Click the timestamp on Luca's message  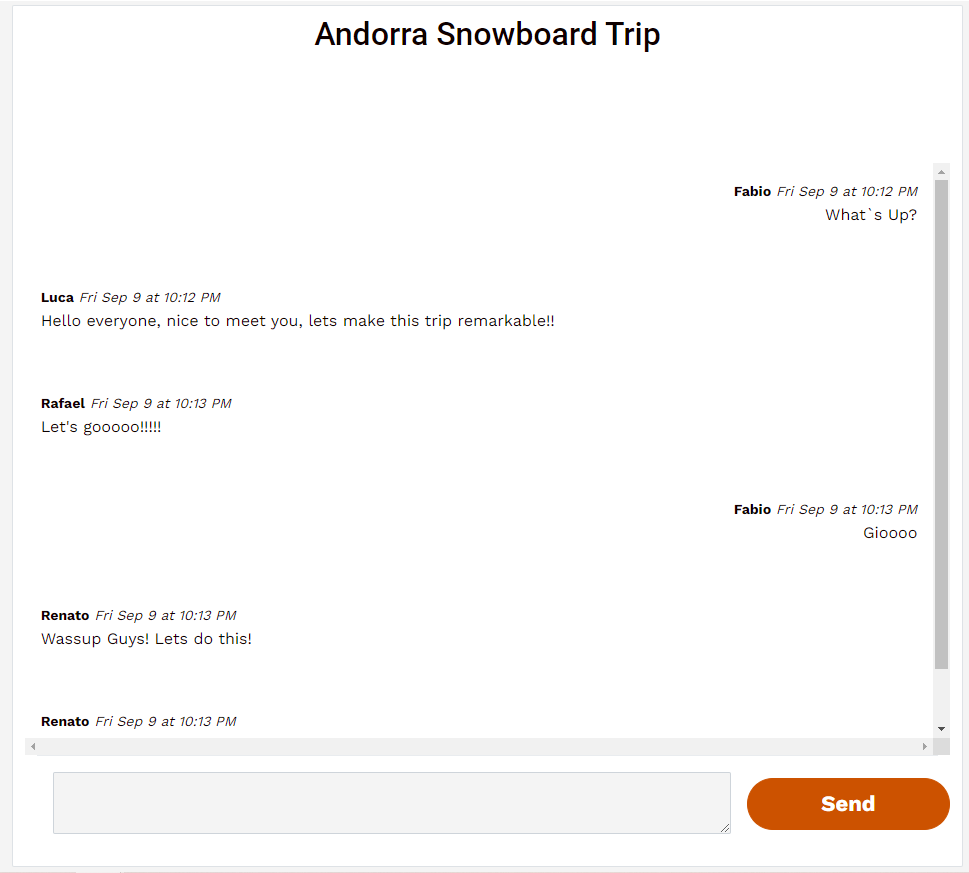tap(150, 297)
